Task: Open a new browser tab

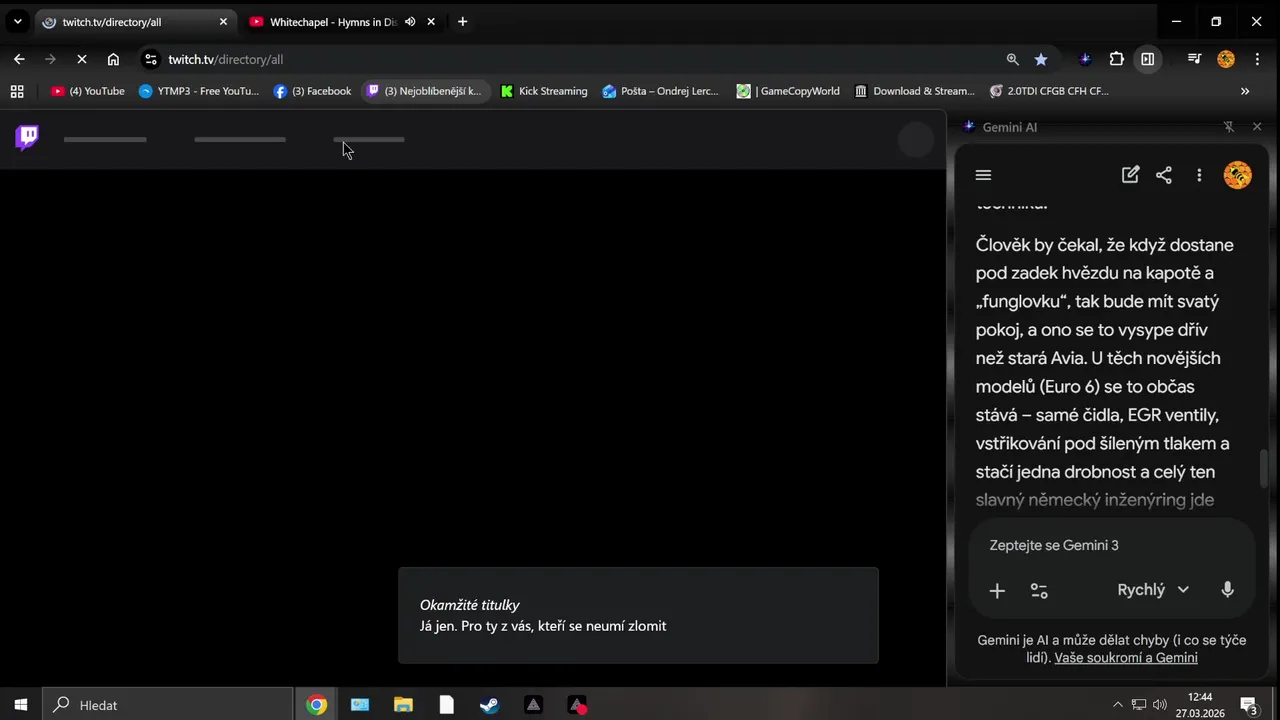Action: point(462,22)
